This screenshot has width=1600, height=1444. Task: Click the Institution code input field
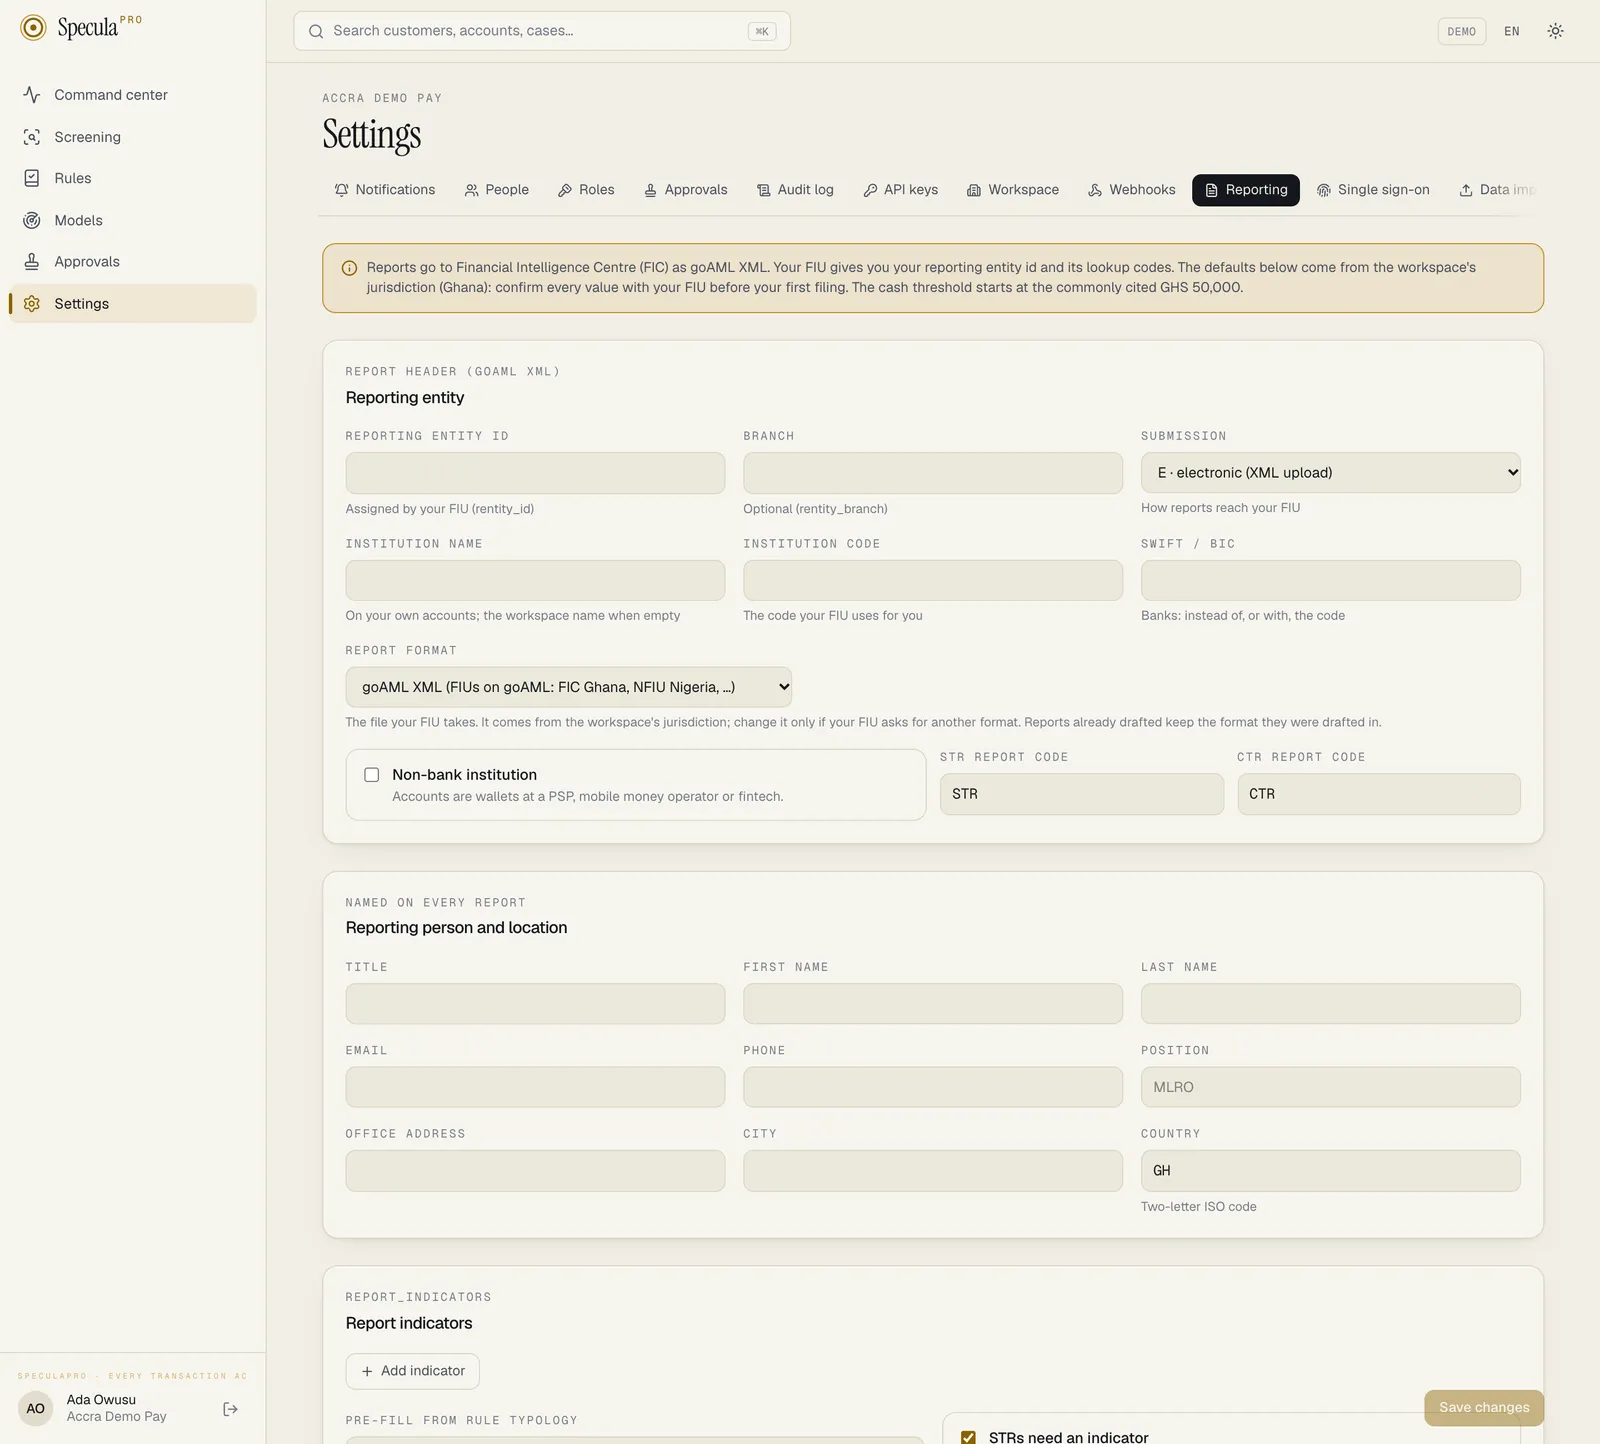click(x=933, y=581)
